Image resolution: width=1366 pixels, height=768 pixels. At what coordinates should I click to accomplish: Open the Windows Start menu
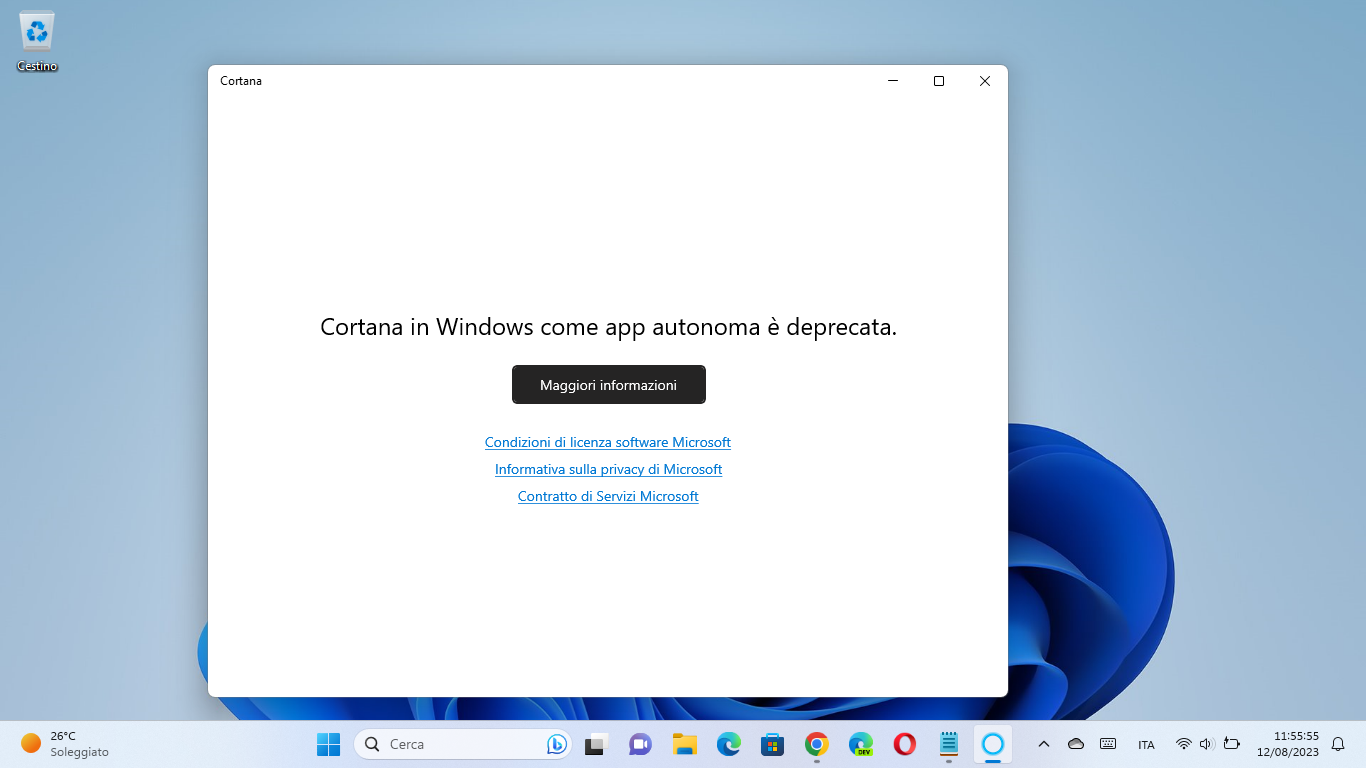(x=328, y=744)
